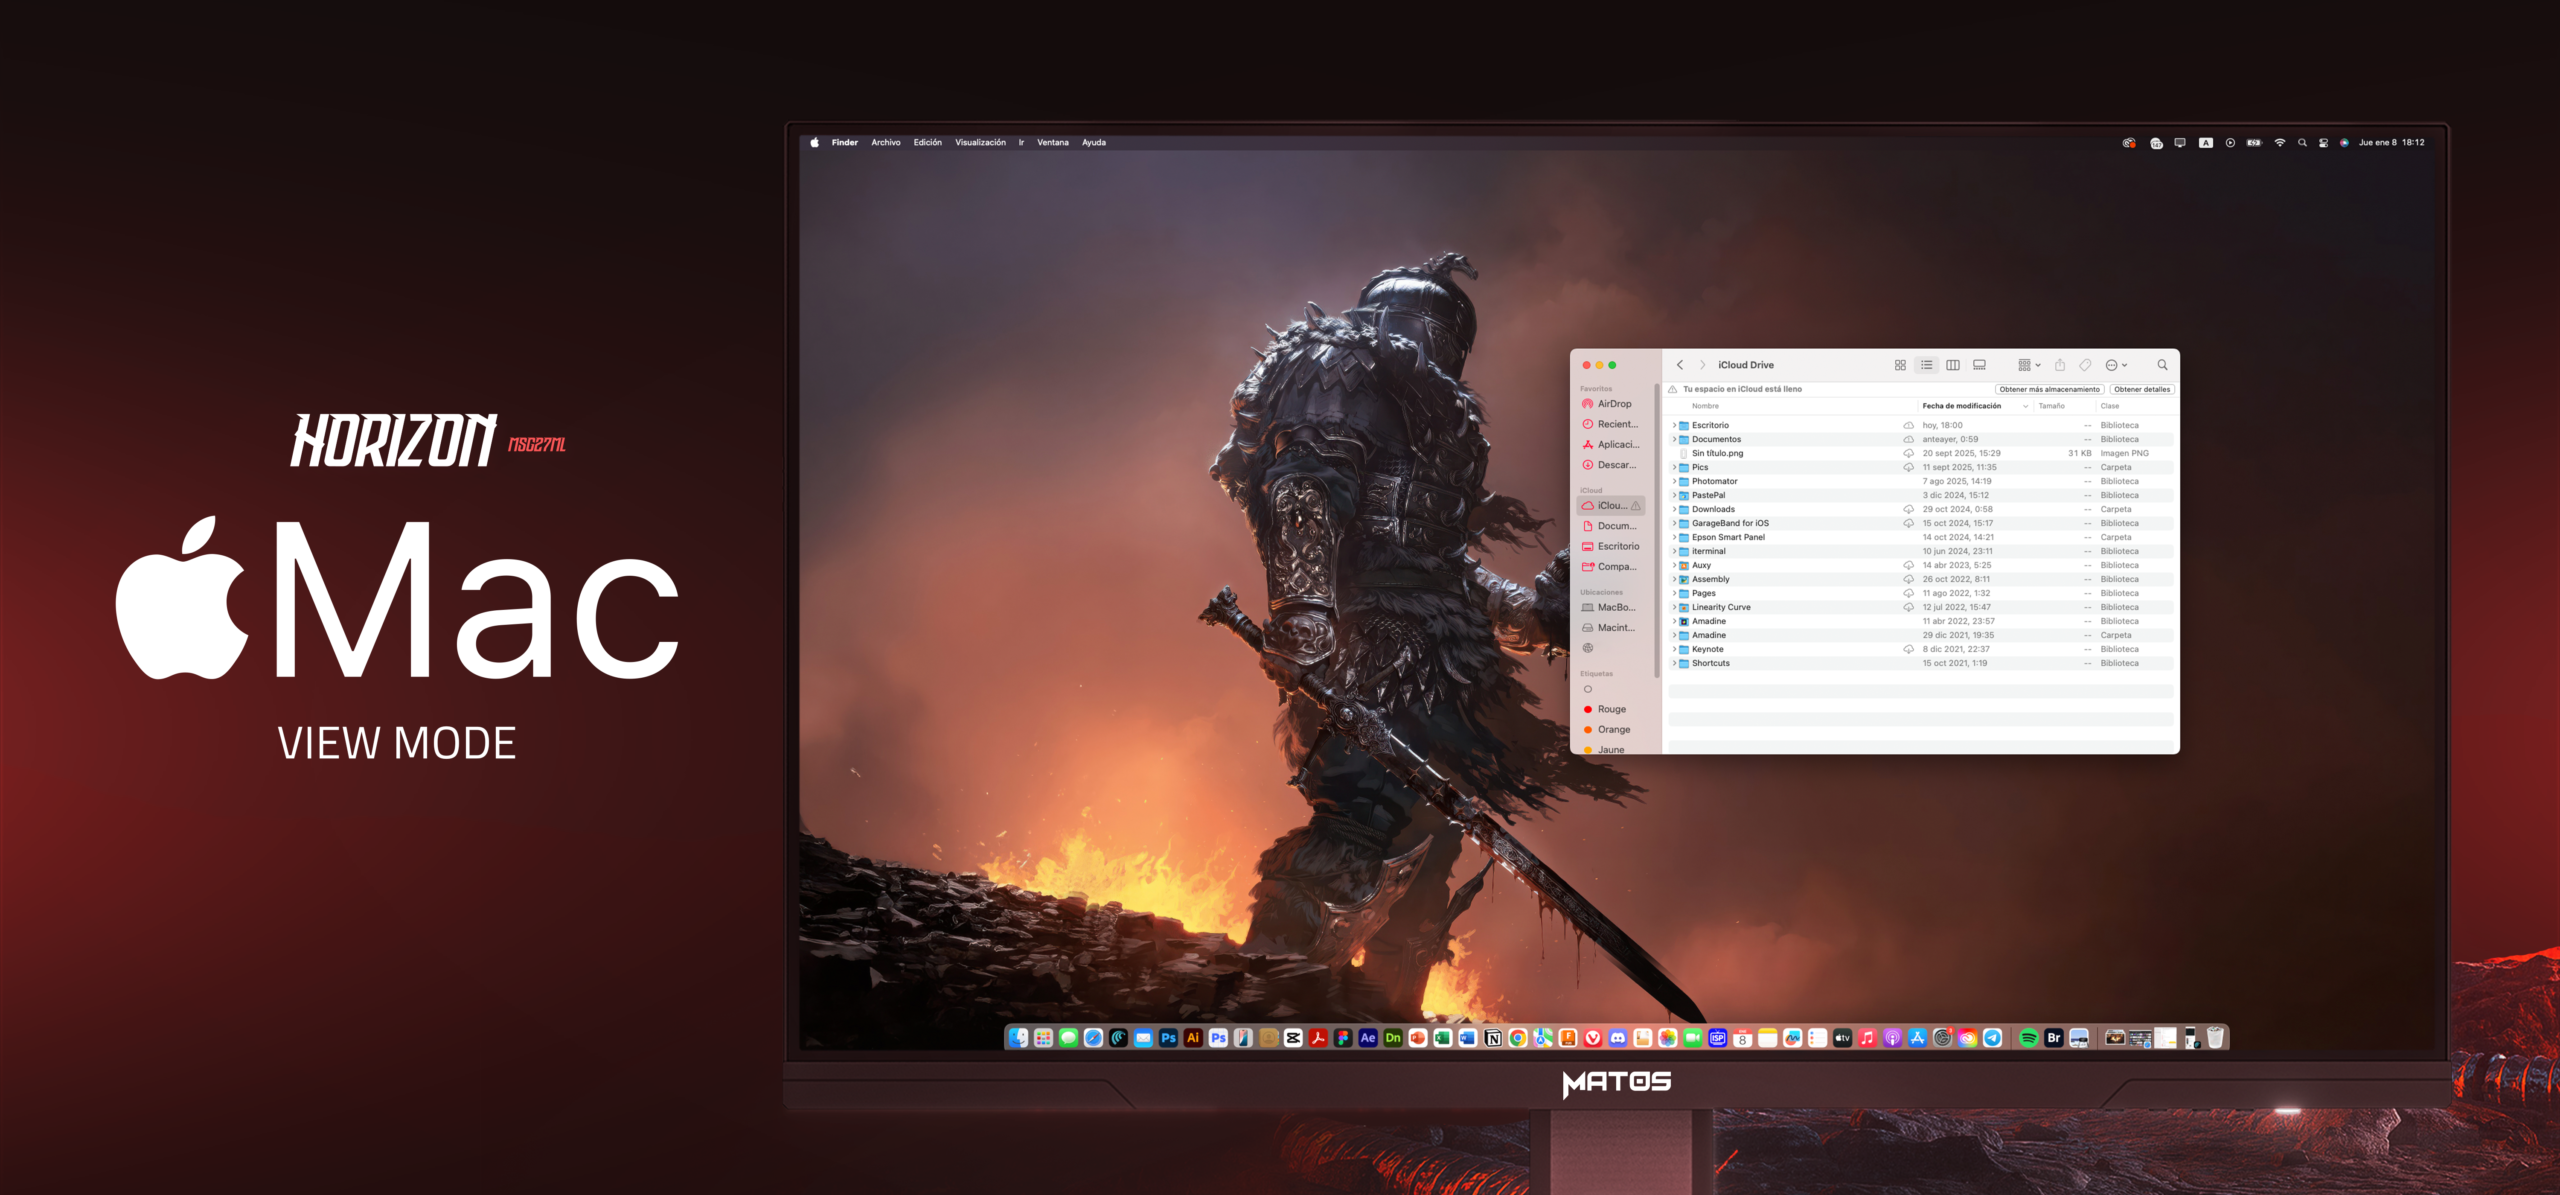2560x1195 pixels.
Task: Open the Archivo menu
Action: point(885,142)
